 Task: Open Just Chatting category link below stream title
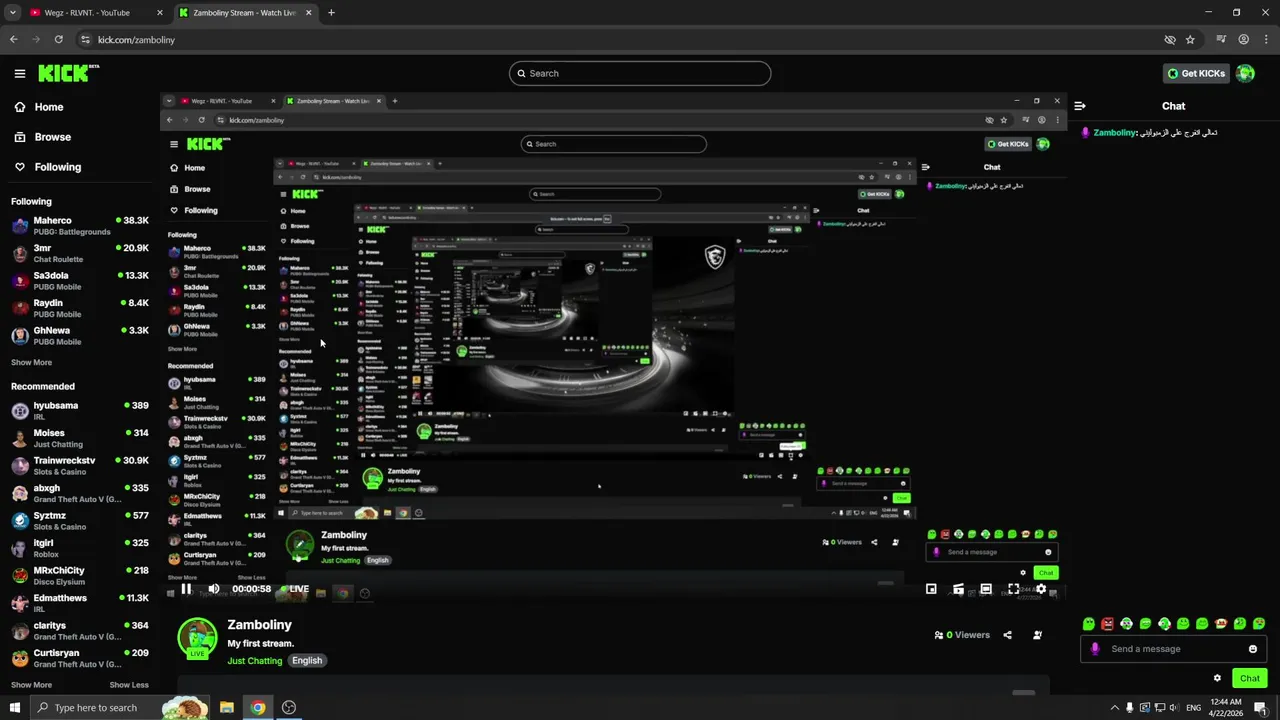pos(255,661)
